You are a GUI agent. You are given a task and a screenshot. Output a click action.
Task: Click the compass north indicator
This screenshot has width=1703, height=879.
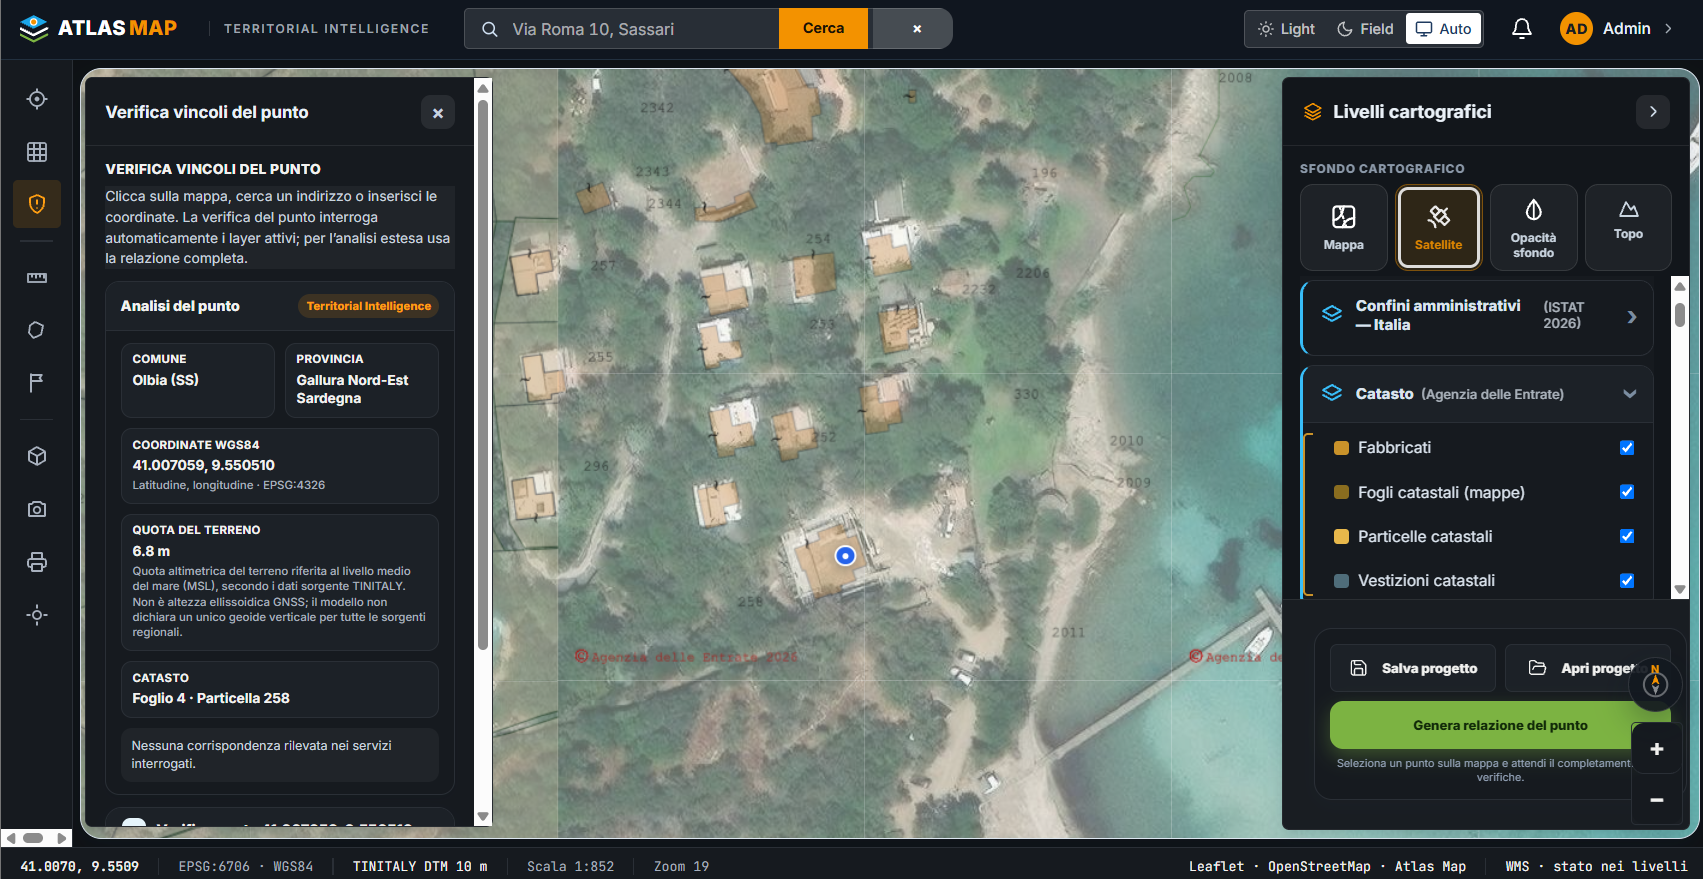[1655, 684]
